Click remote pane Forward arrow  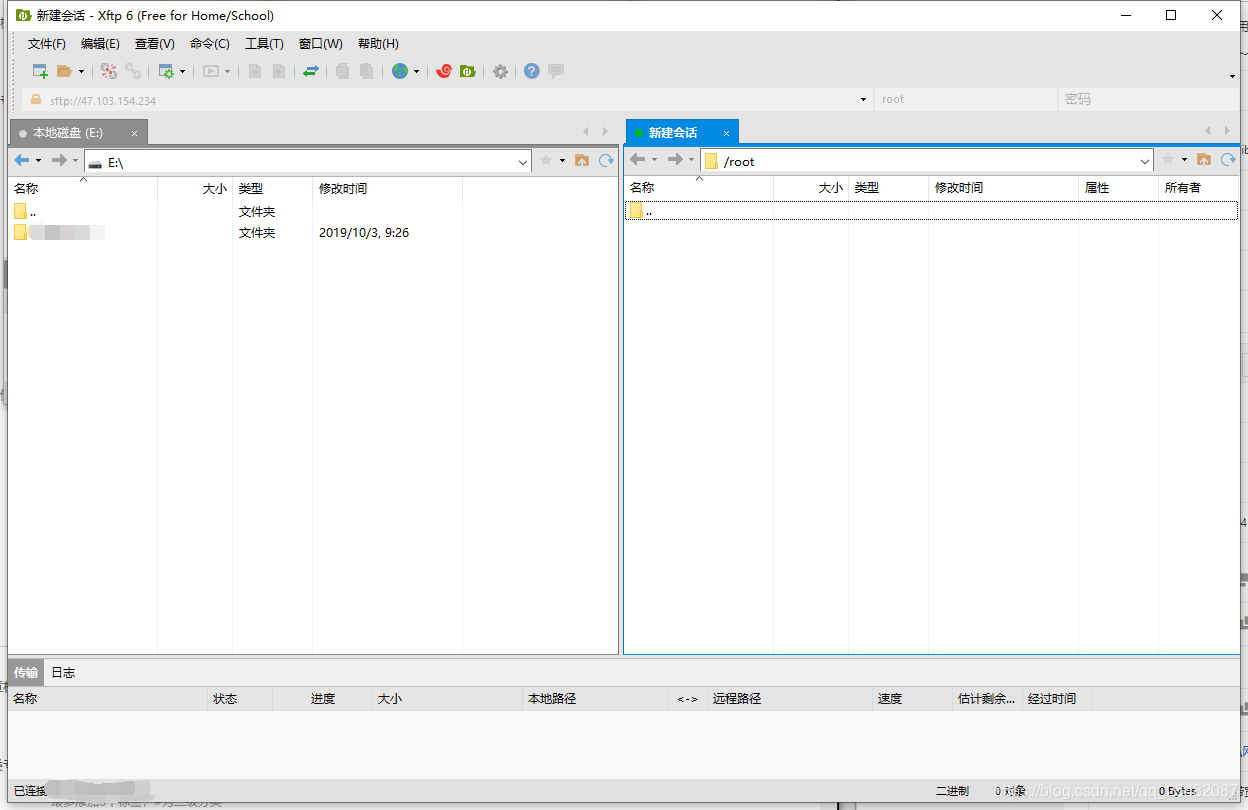coord(676,160)
